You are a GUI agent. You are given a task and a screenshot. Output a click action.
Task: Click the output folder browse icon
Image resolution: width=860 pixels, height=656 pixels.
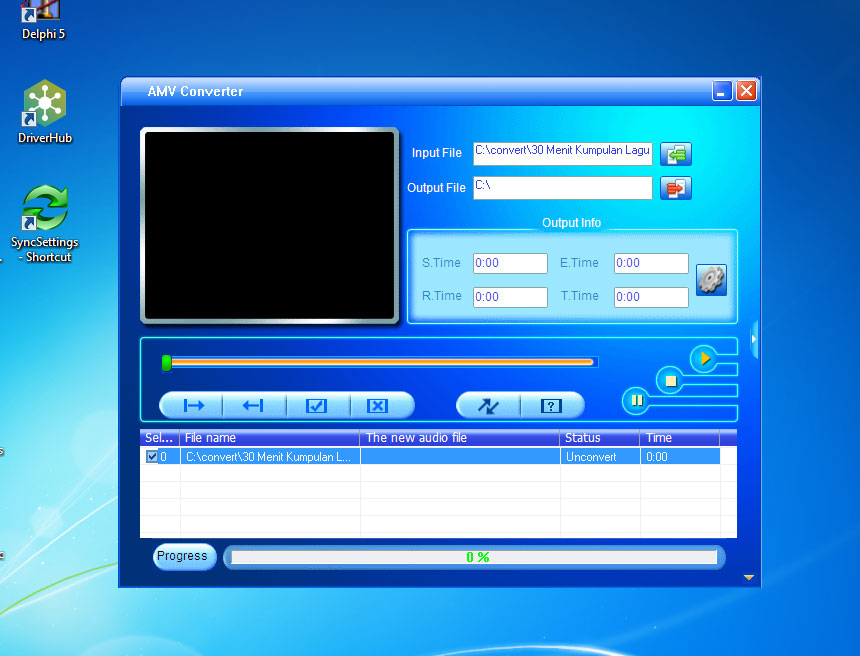click(676, 188)
